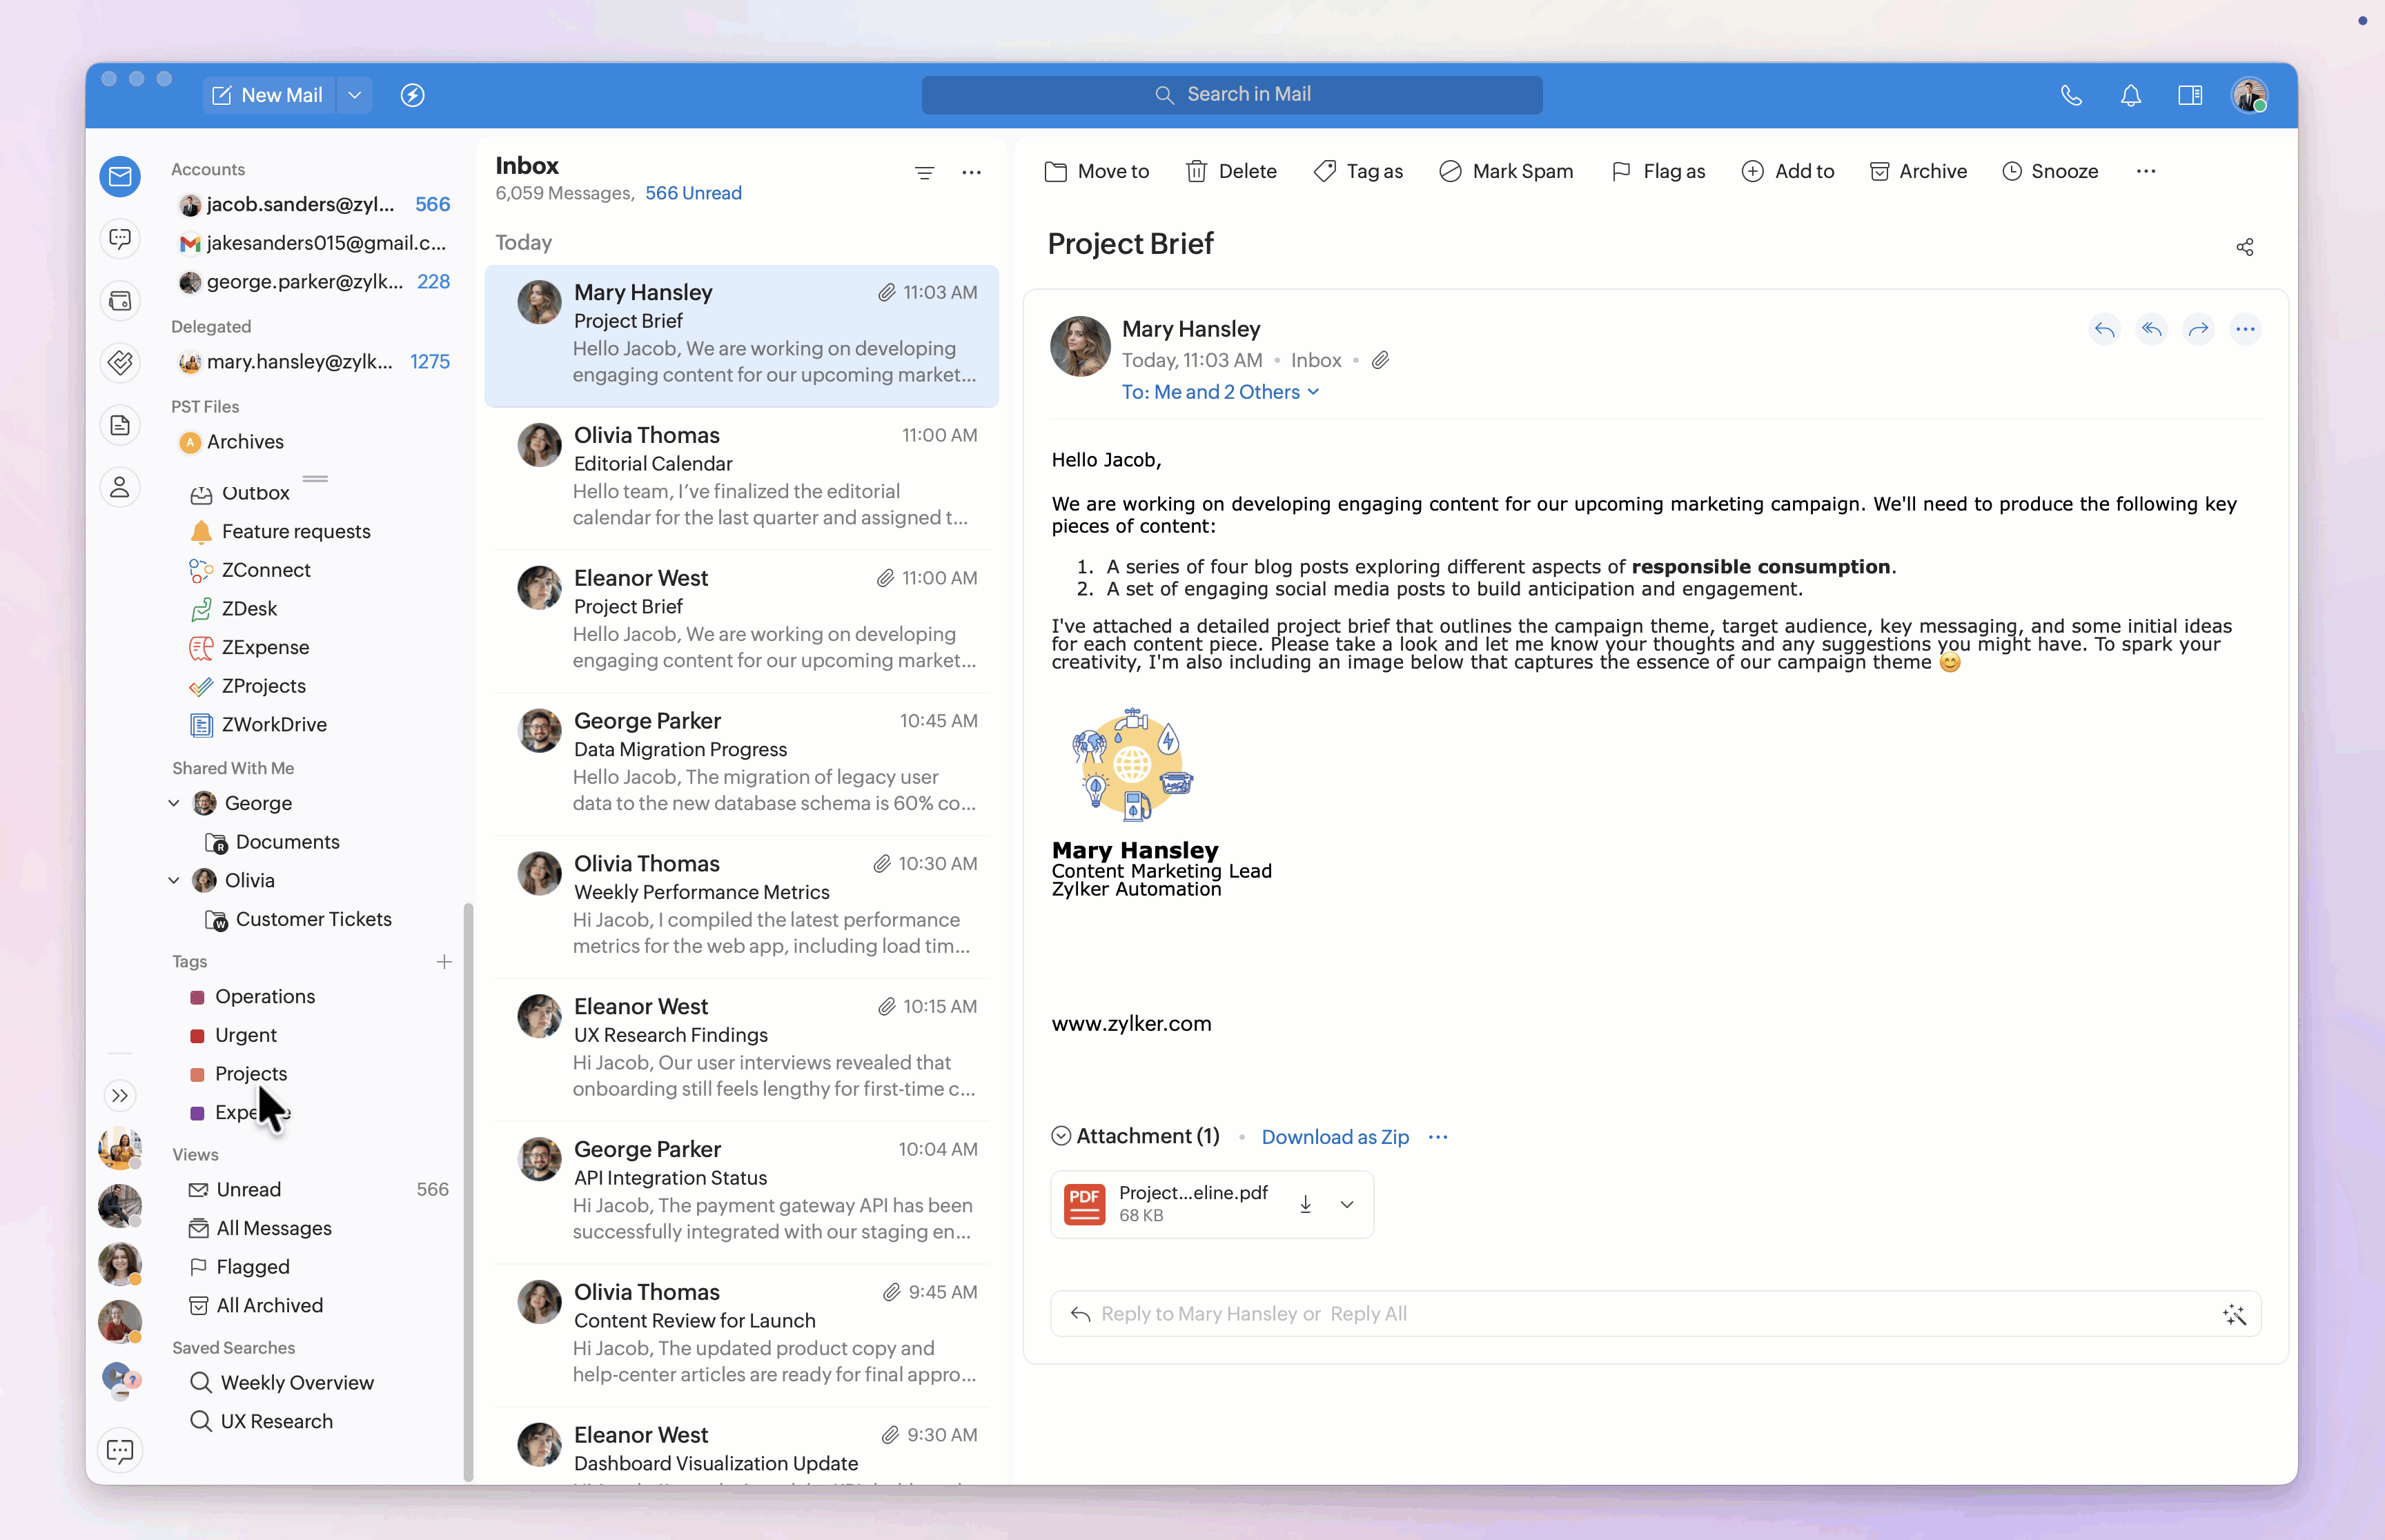Click the Download as Zip link
The image size is (2385, 1540).
[1334, 1137]
